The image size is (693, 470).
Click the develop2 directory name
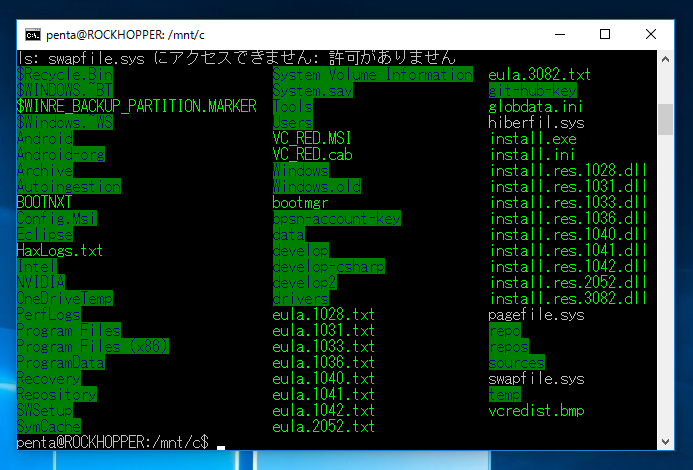305,283
